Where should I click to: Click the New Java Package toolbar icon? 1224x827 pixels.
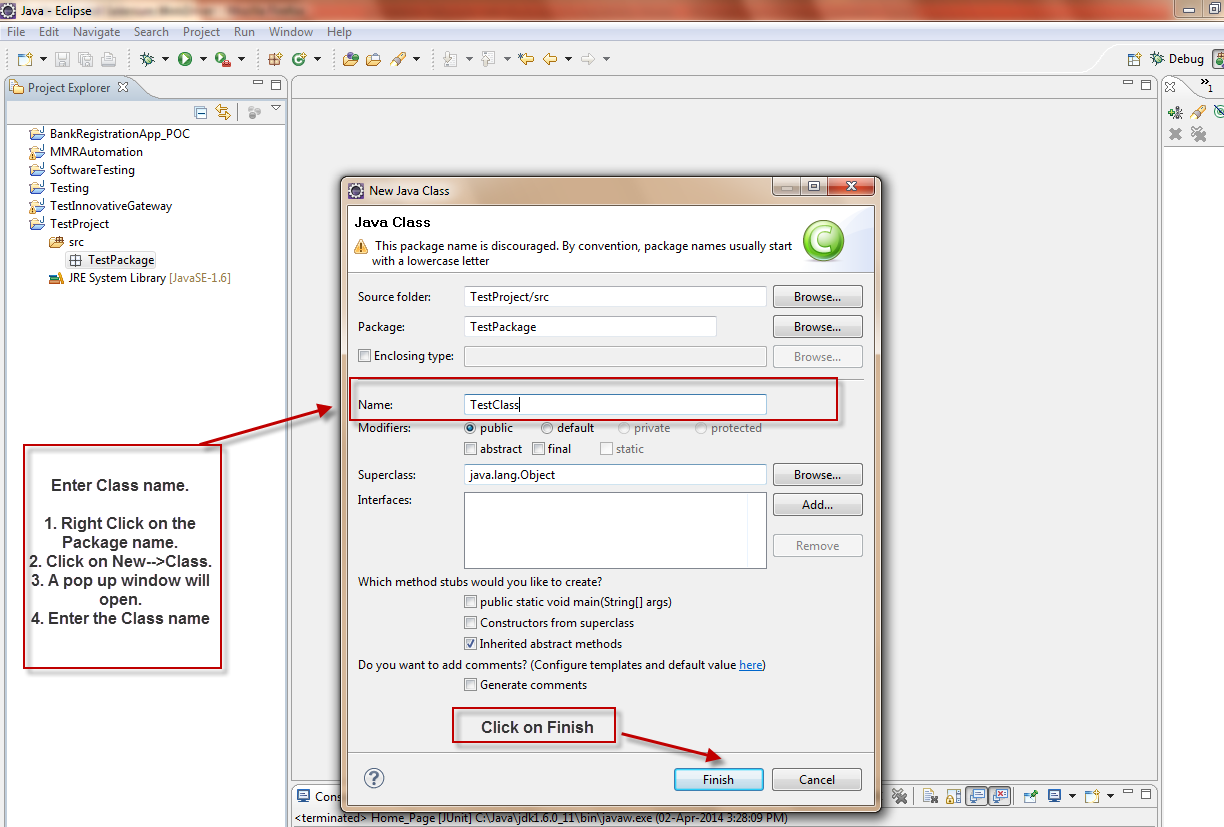coord(275,59)
